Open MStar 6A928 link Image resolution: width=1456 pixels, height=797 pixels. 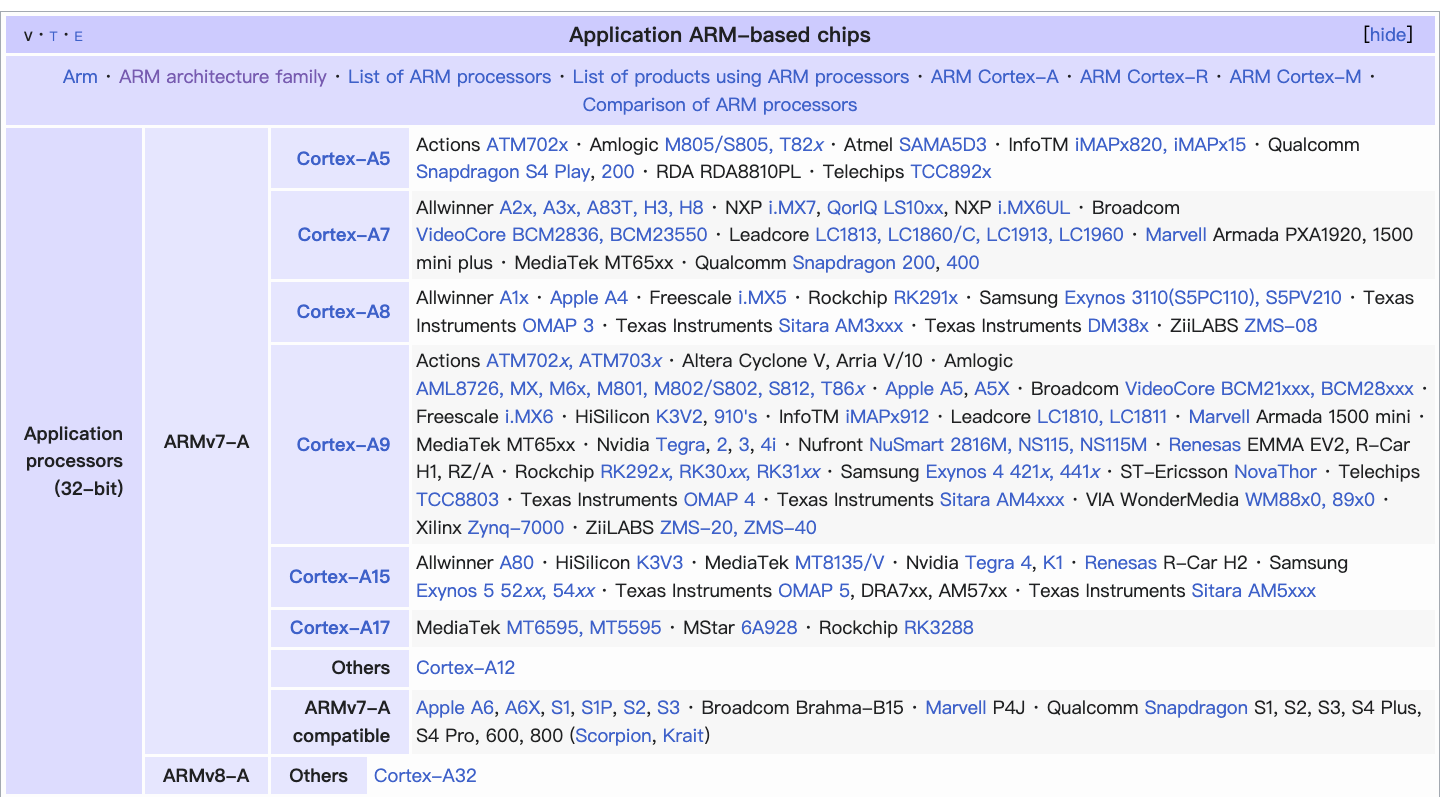click(x=769, y=627)
